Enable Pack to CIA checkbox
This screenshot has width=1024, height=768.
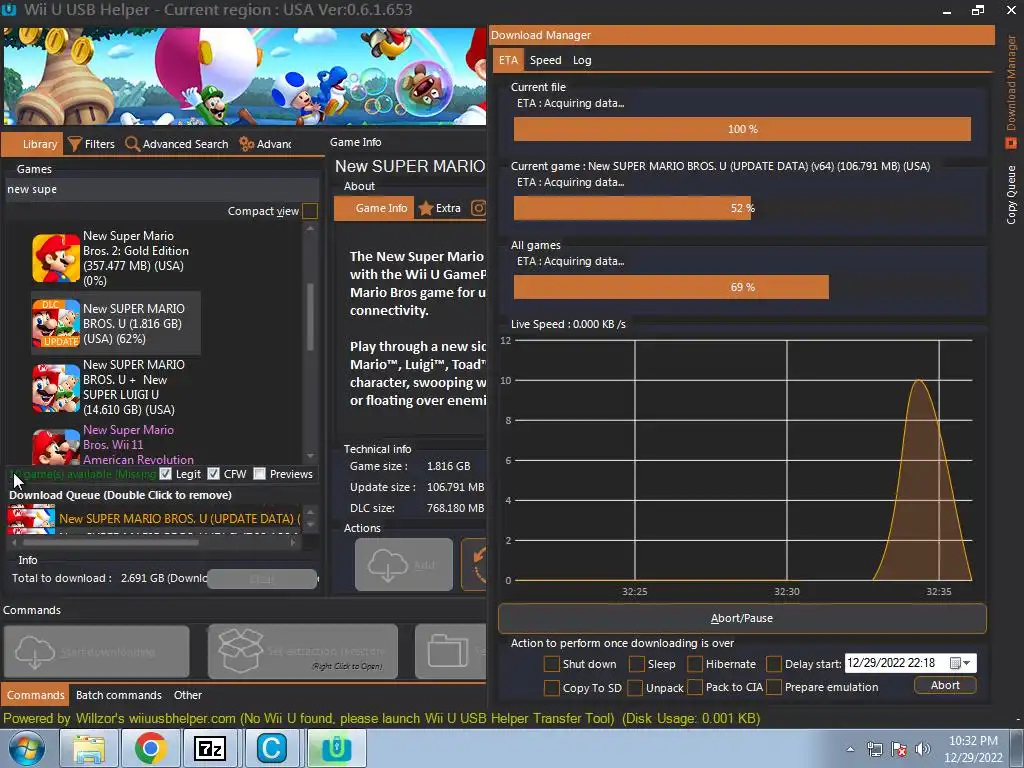tap(695, 688)
